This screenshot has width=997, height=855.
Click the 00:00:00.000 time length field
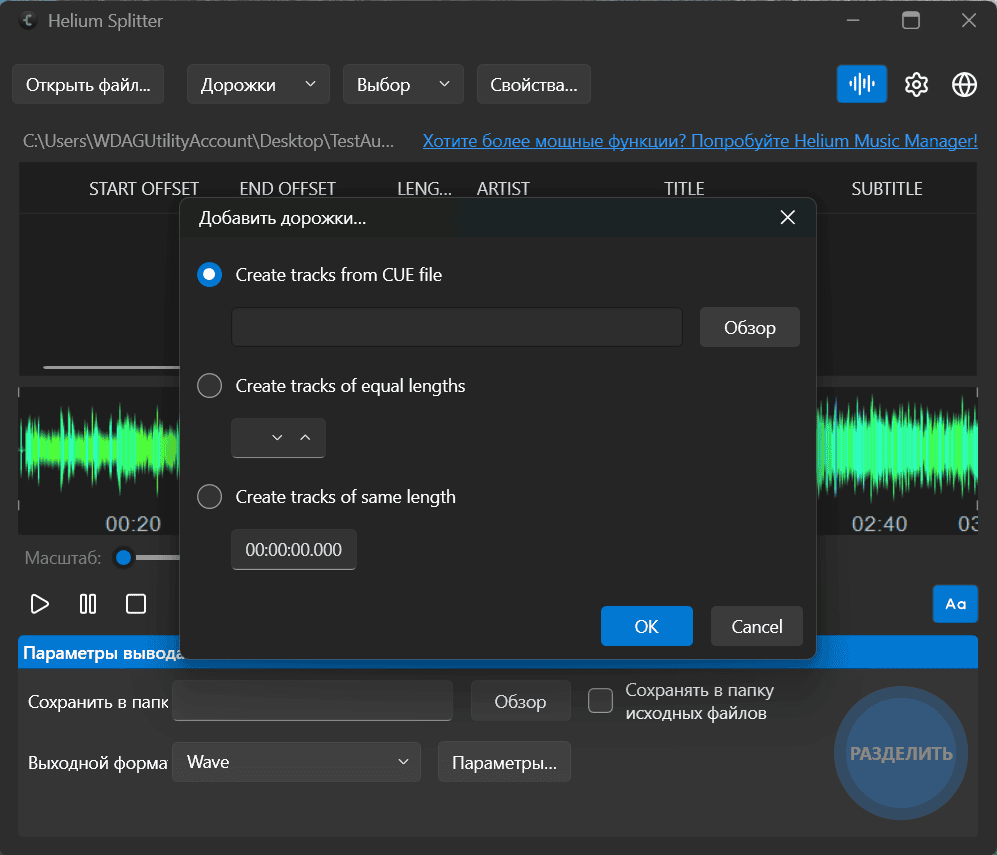[x=294, y=549]
